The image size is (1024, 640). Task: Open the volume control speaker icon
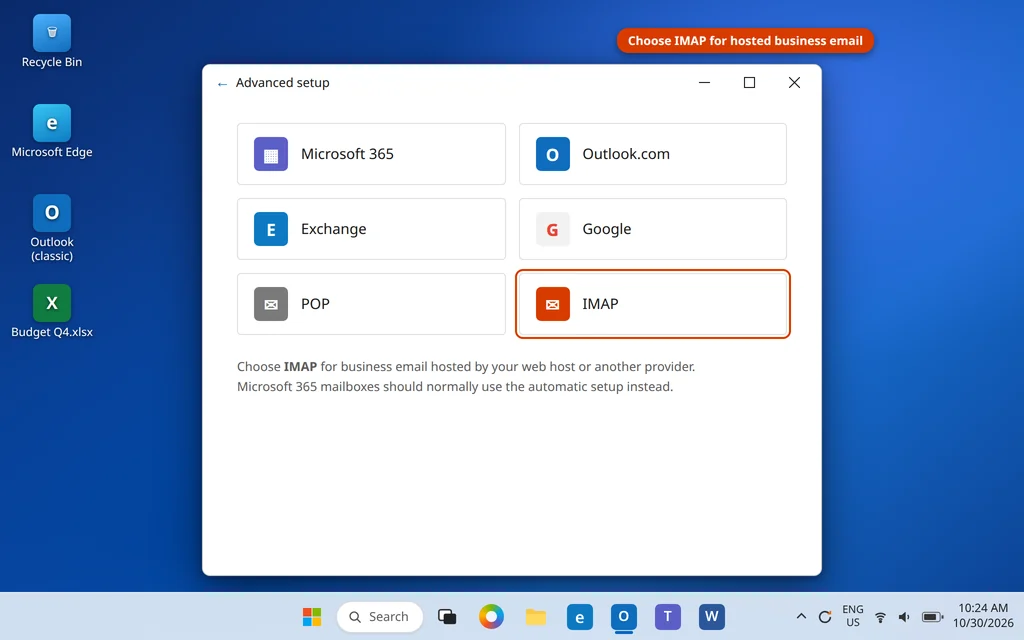click(904, 616)
